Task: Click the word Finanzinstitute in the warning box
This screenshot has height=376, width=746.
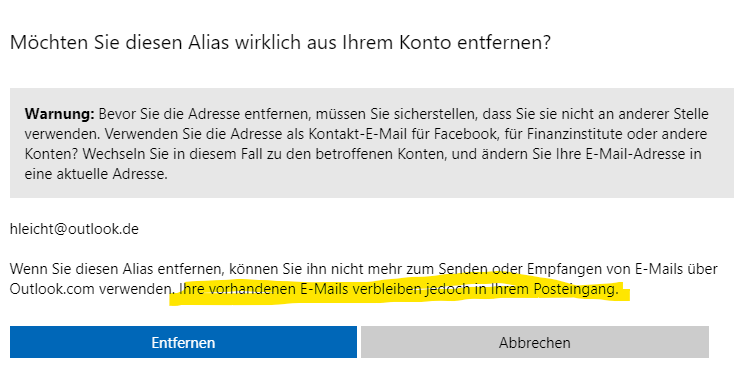Action: pos(570,134)
